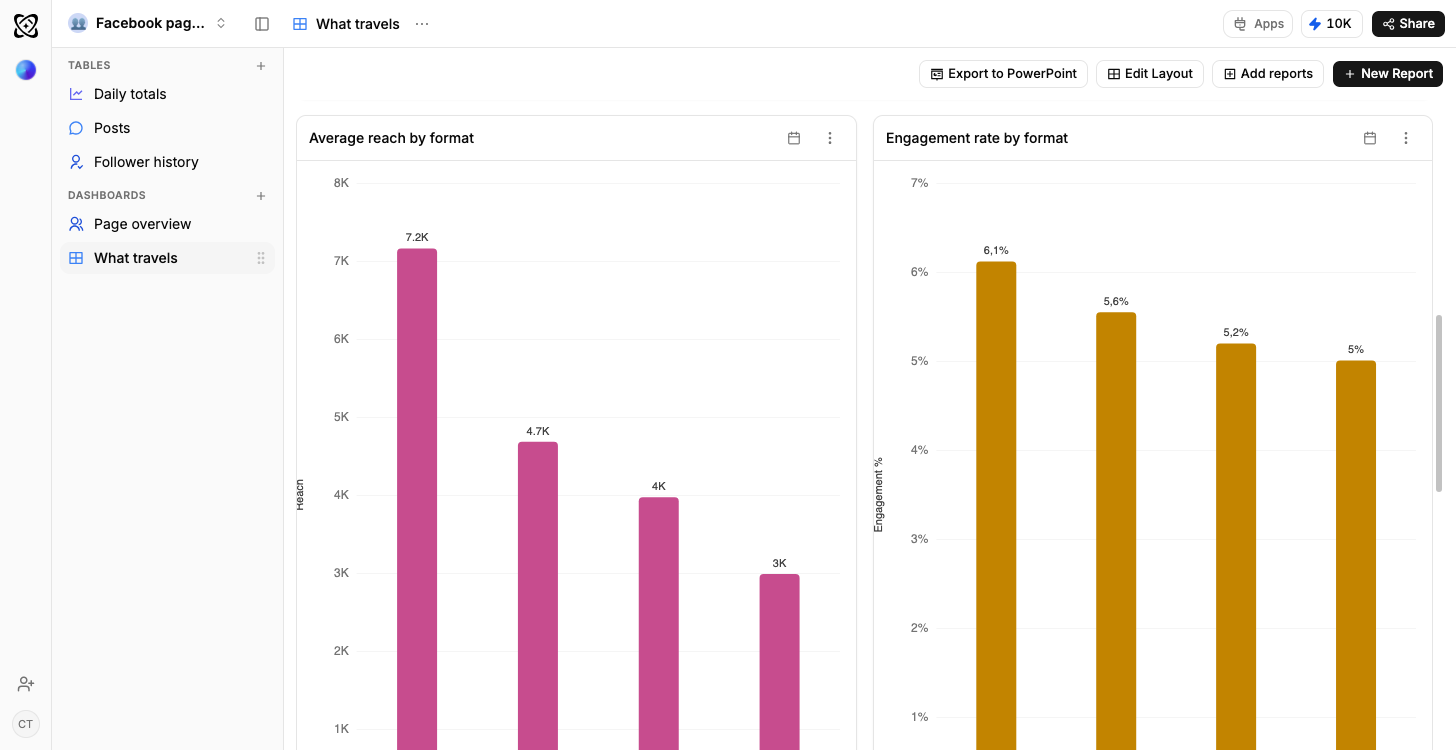Click the Engagement rate by format title

point(977,138)
